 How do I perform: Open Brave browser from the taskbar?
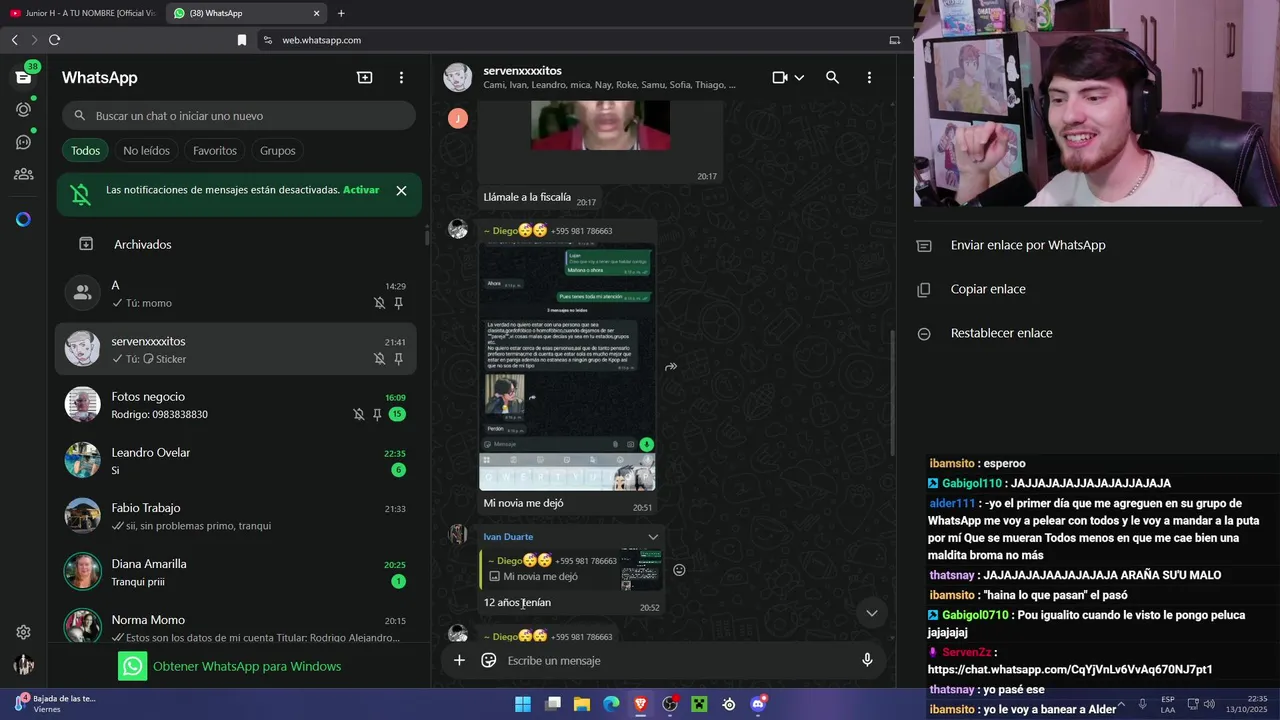point(641,704)
